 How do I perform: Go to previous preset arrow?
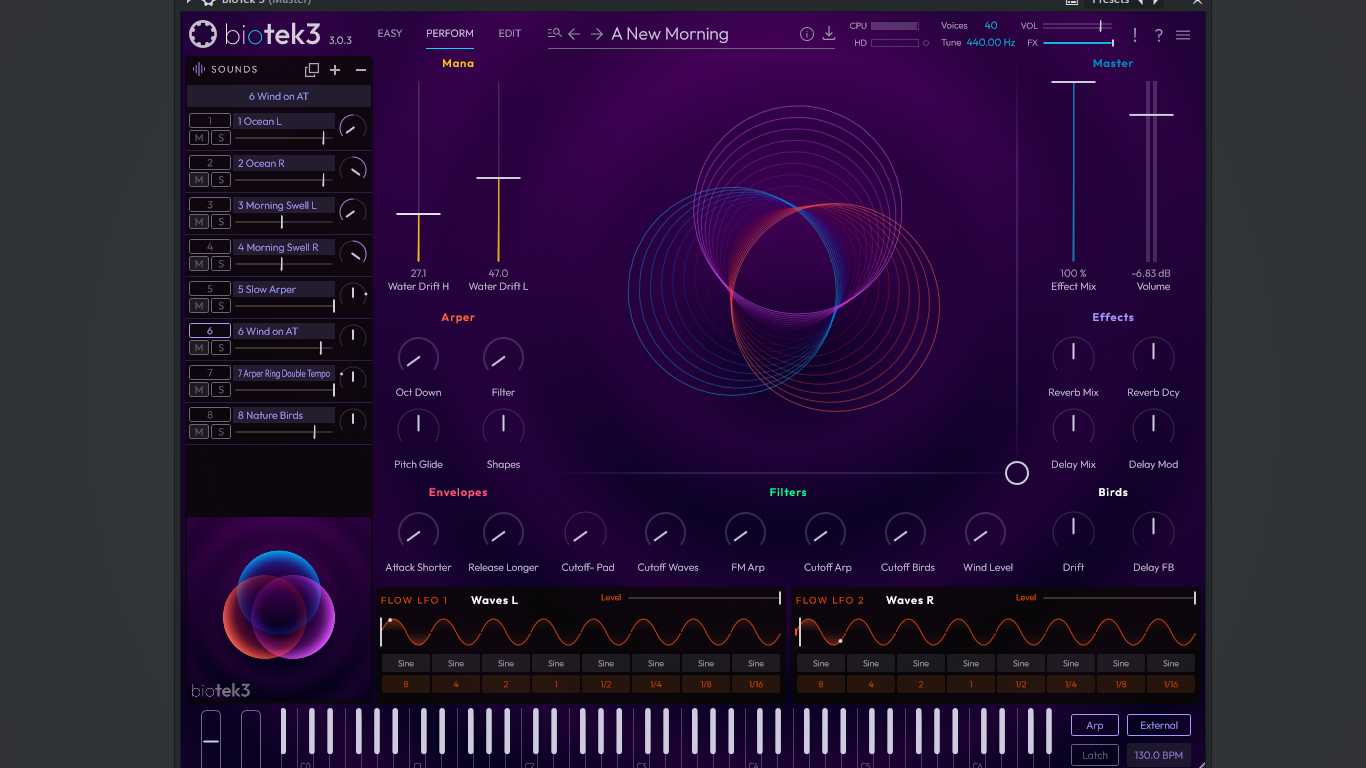click(x=575, y=34)
